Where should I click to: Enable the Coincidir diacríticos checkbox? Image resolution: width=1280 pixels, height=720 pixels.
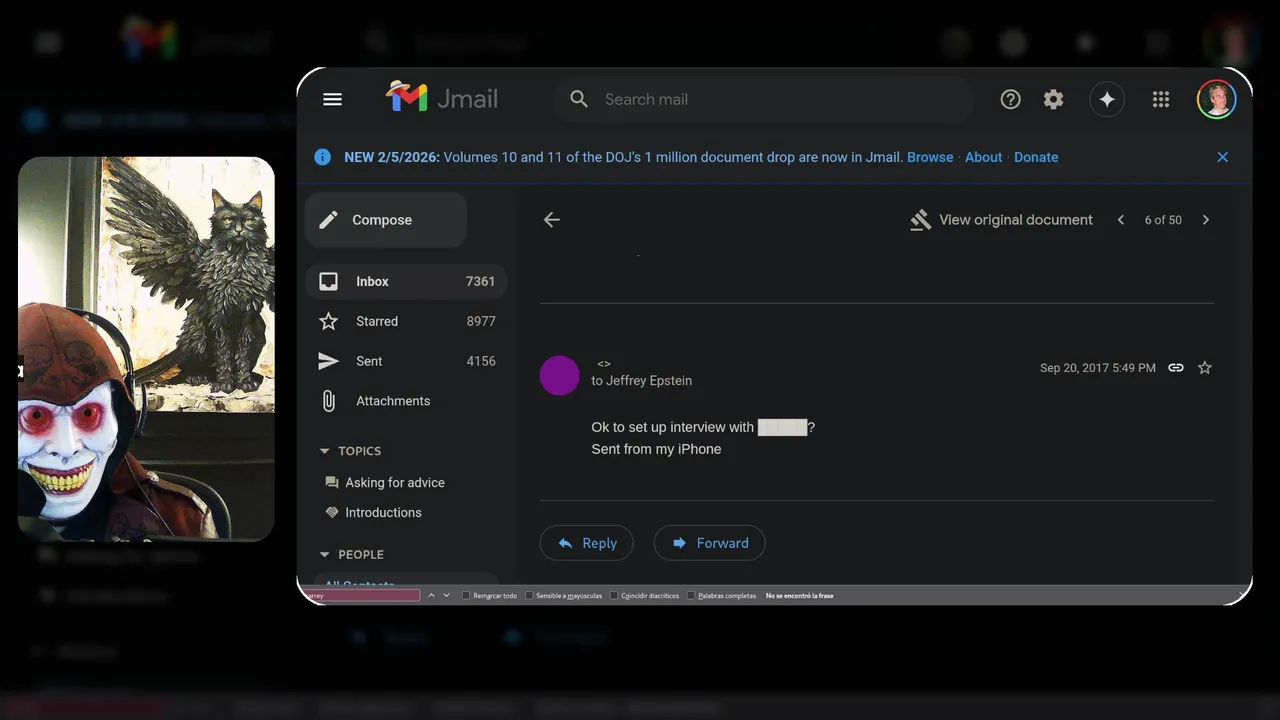click(614, 595)
